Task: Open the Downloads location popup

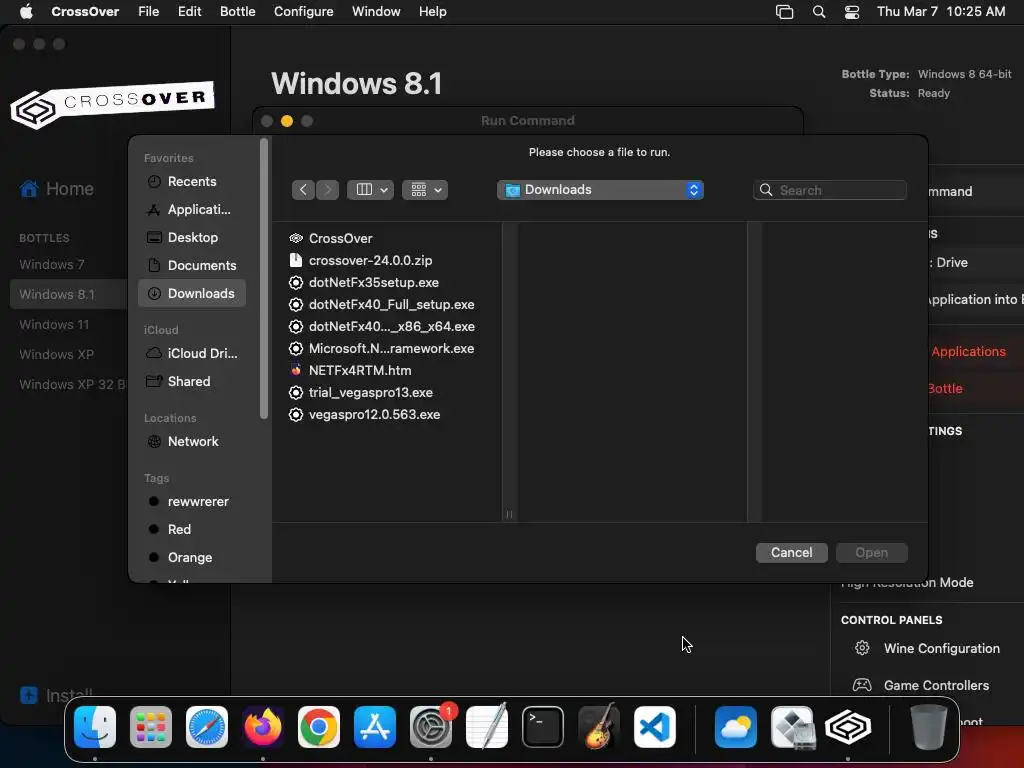Action: (600, 189)
